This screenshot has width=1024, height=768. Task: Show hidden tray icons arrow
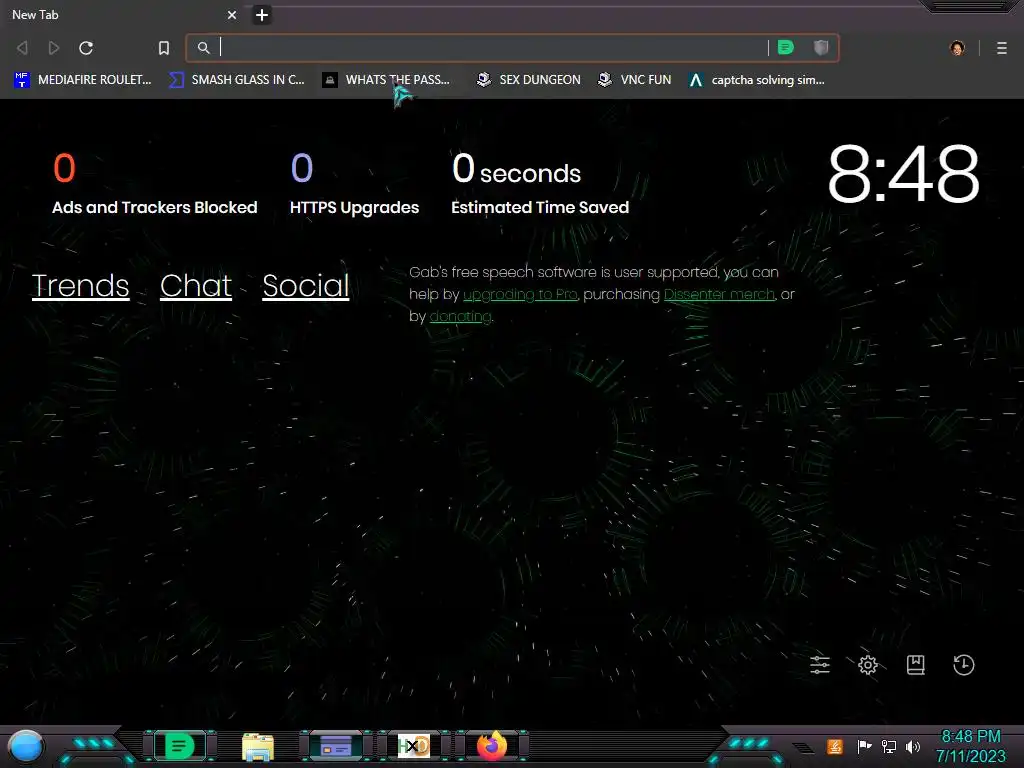pyautogui.click(x=804, y=747)
